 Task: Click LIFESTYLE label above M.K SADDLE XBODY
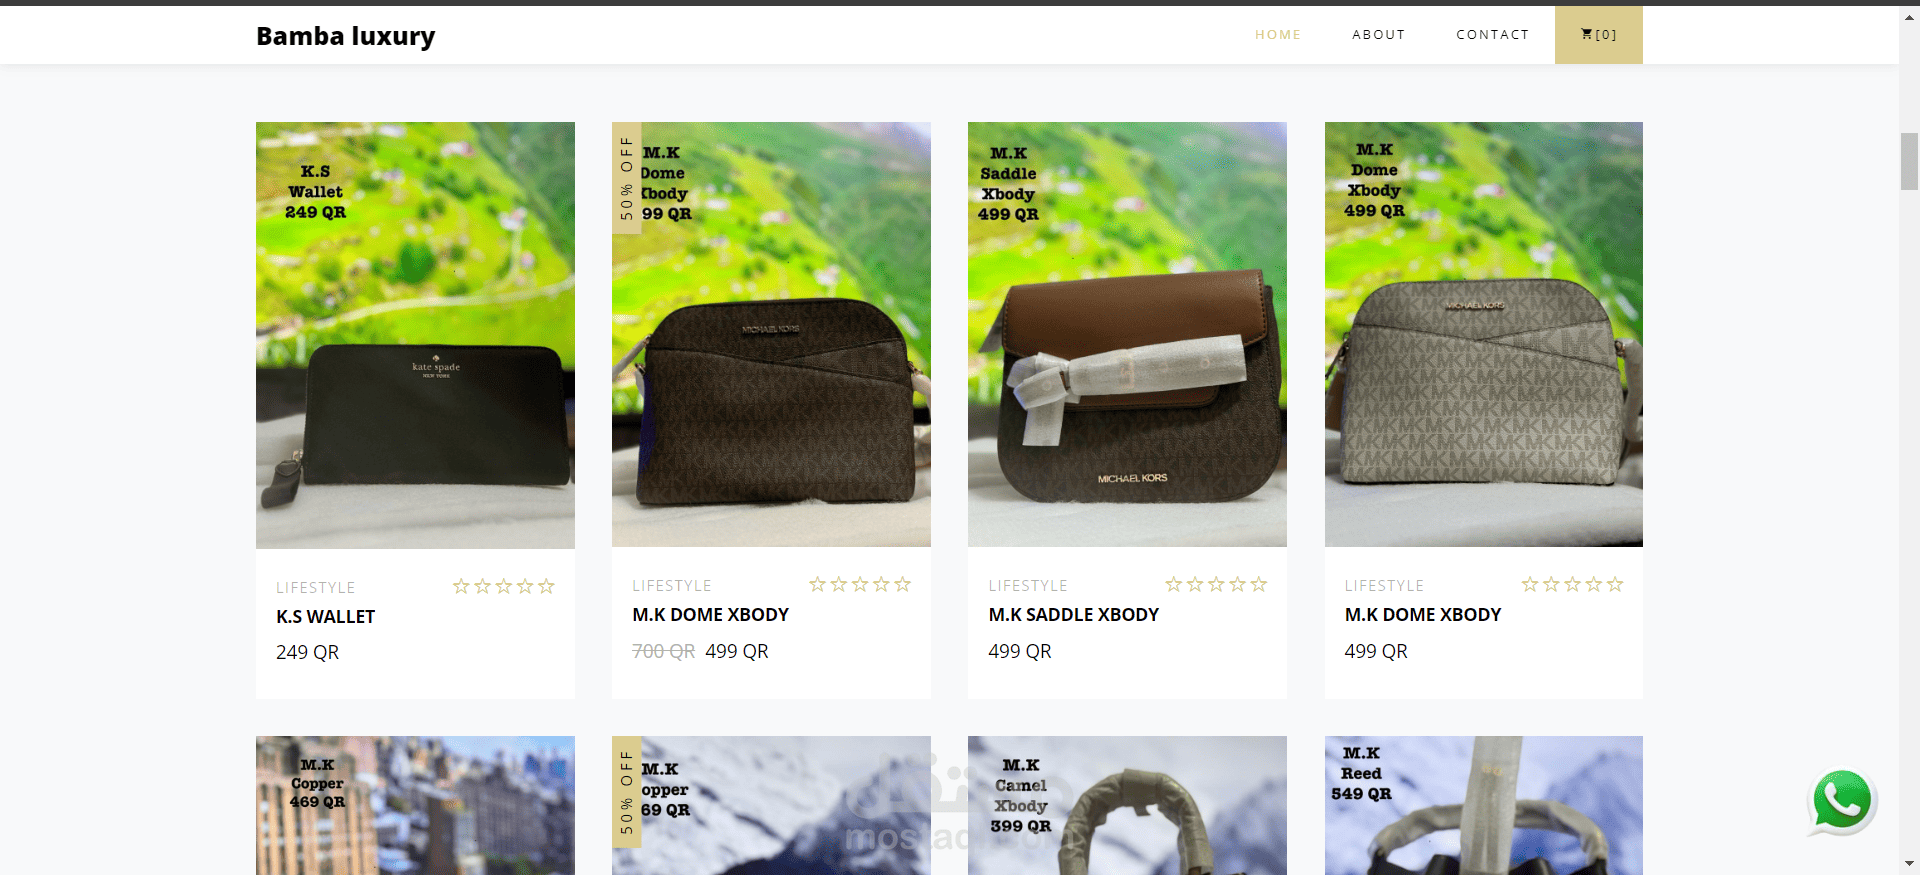tap(1028, 586)
